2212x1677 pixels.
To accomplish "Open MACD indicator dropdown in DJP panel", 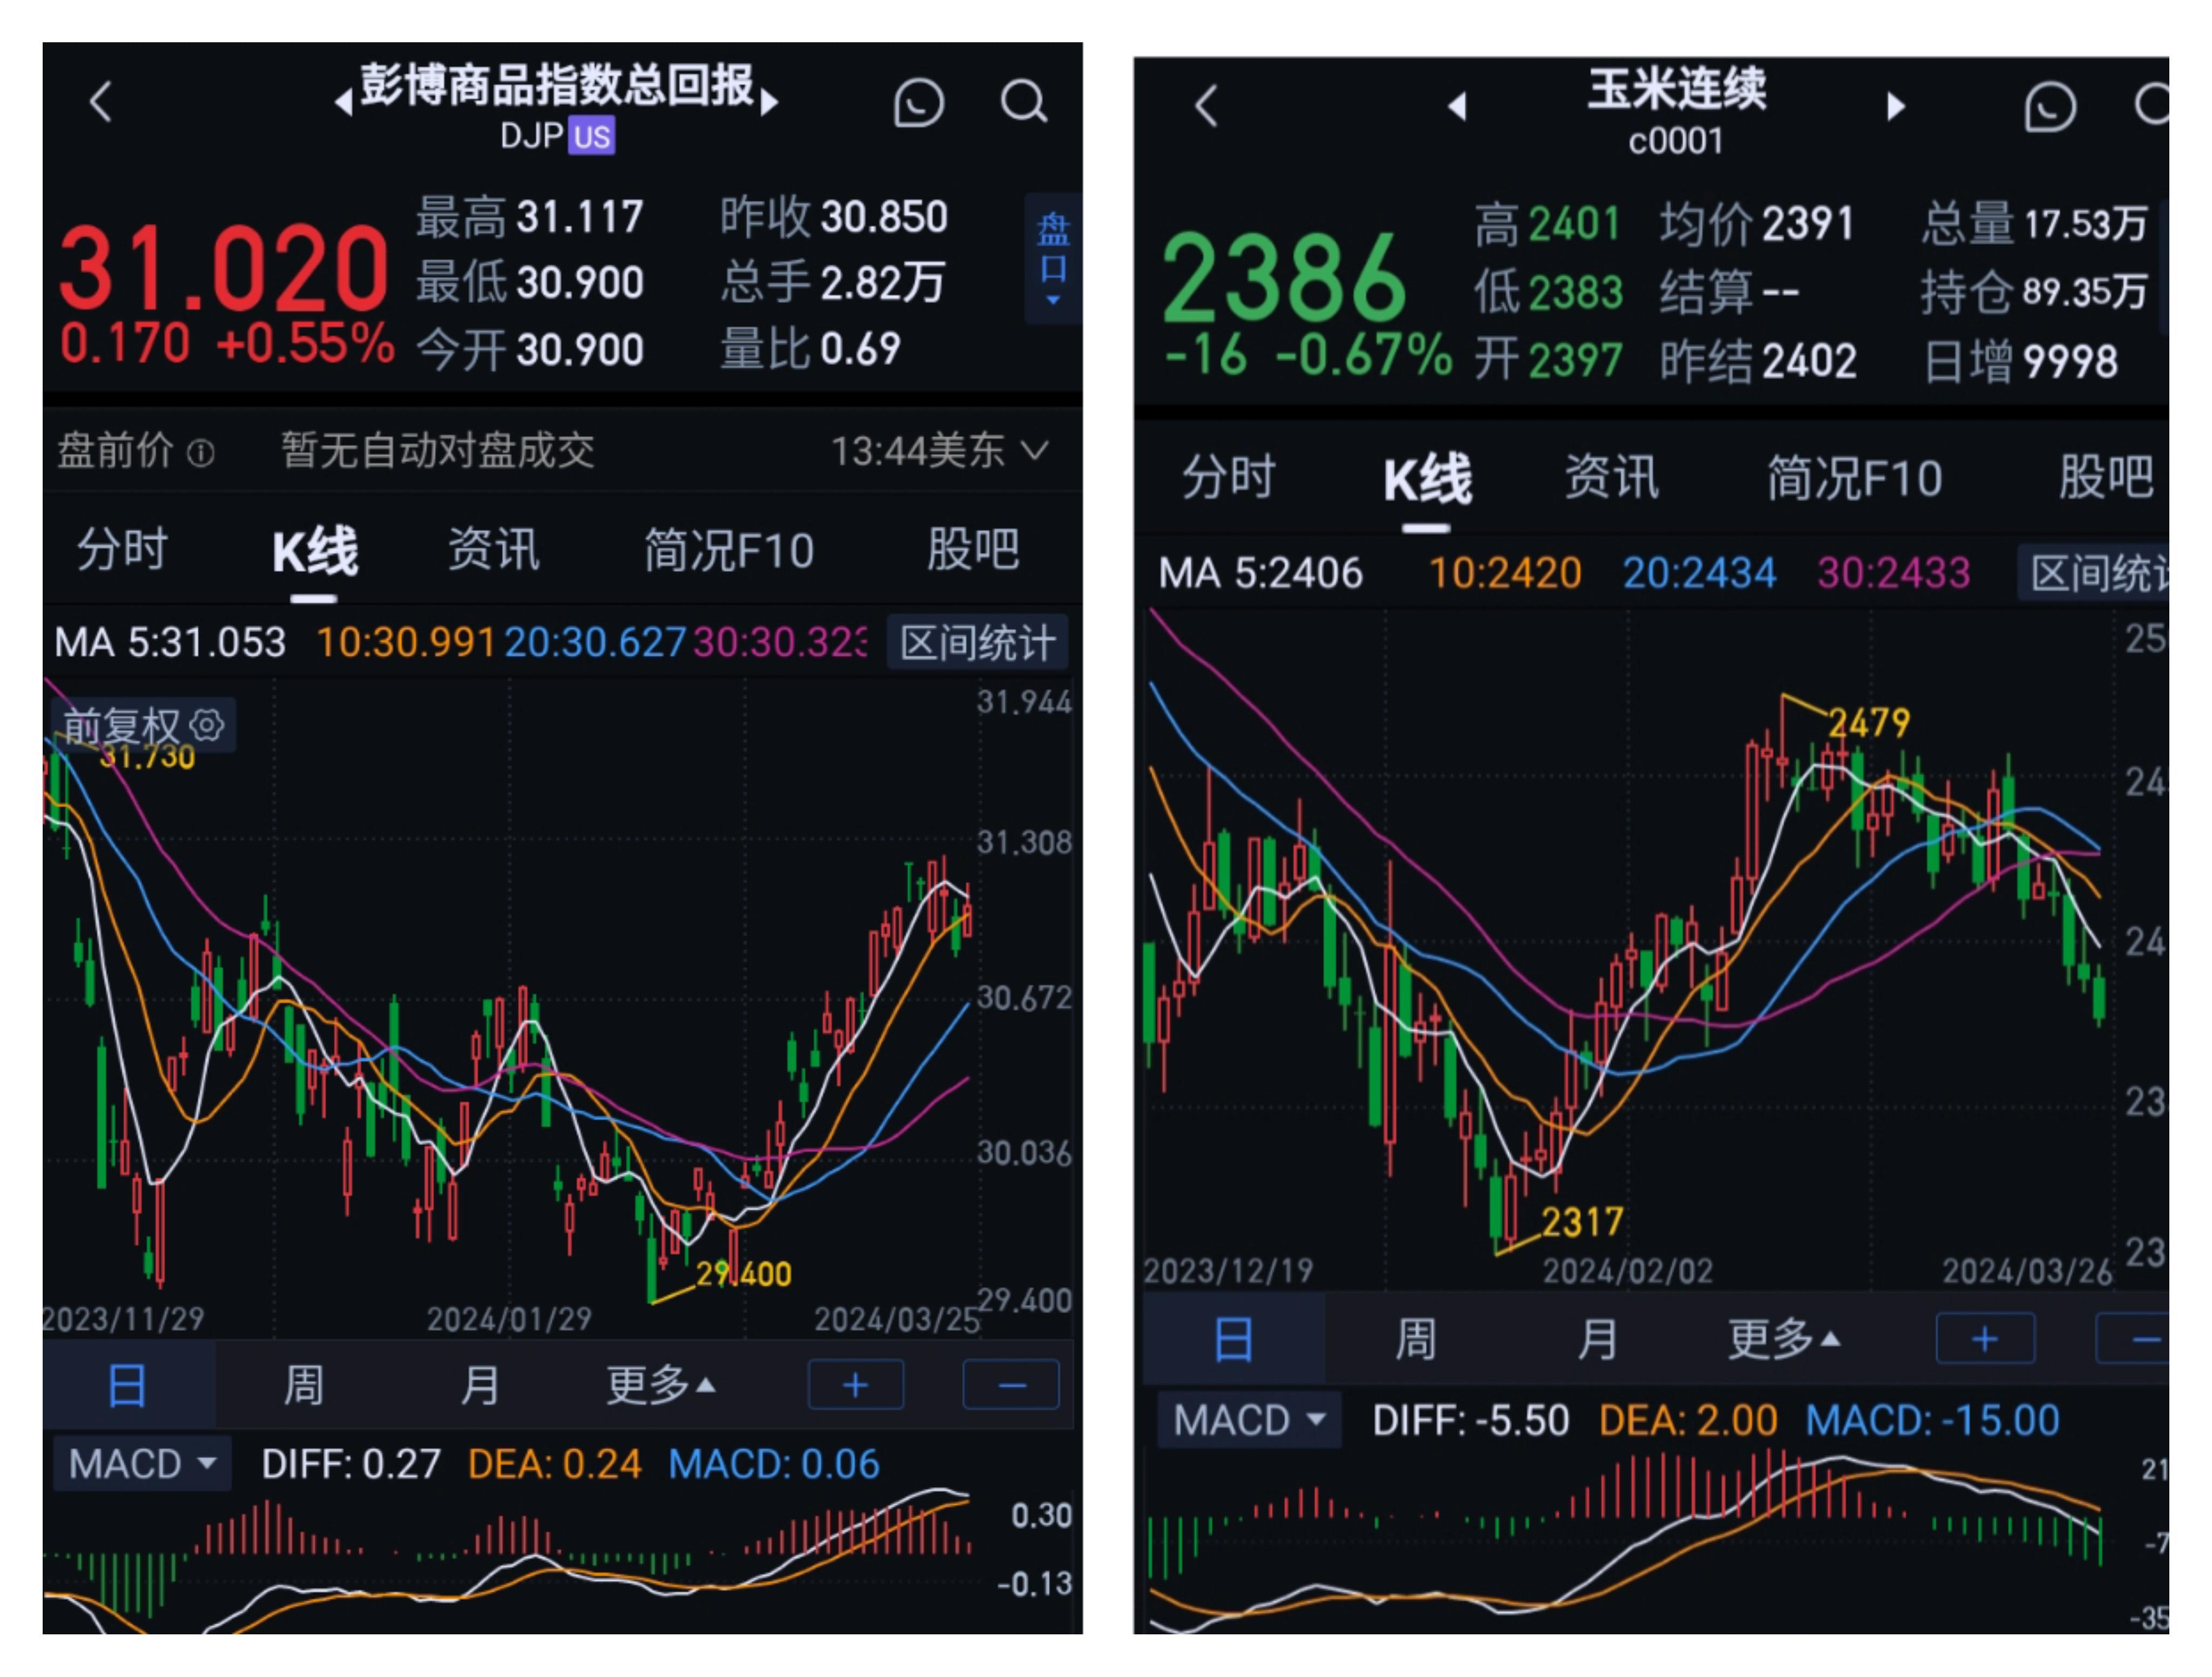I will (142, 1464).
